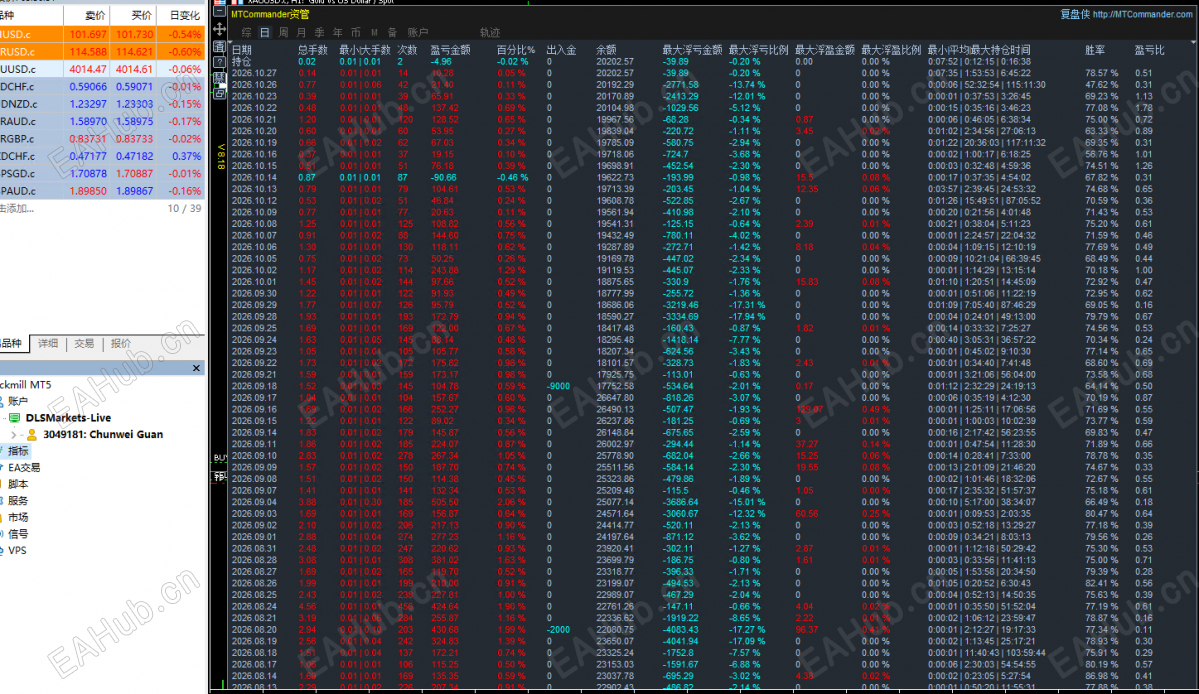The image size is (1199, 694).
Task: Select the 日 daily period tab
Action: pos(265,32)
